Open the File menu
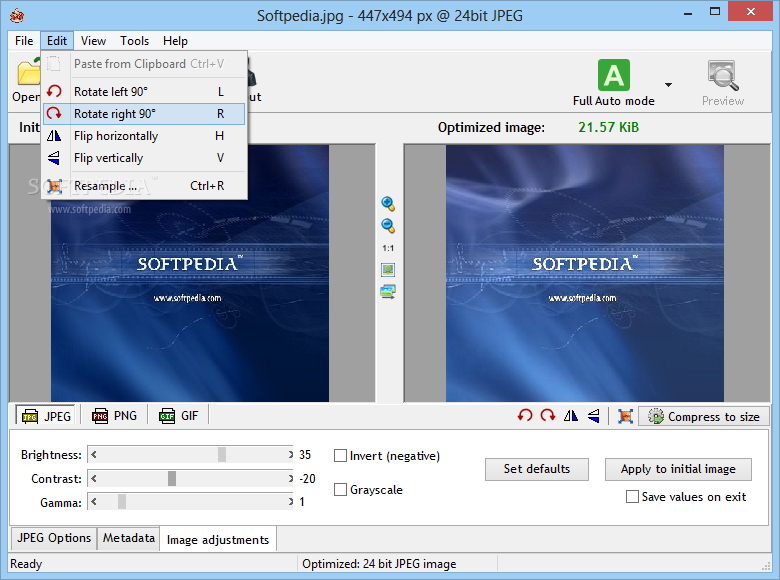This screenshot has width=780, height=580. tap(24, 41)
